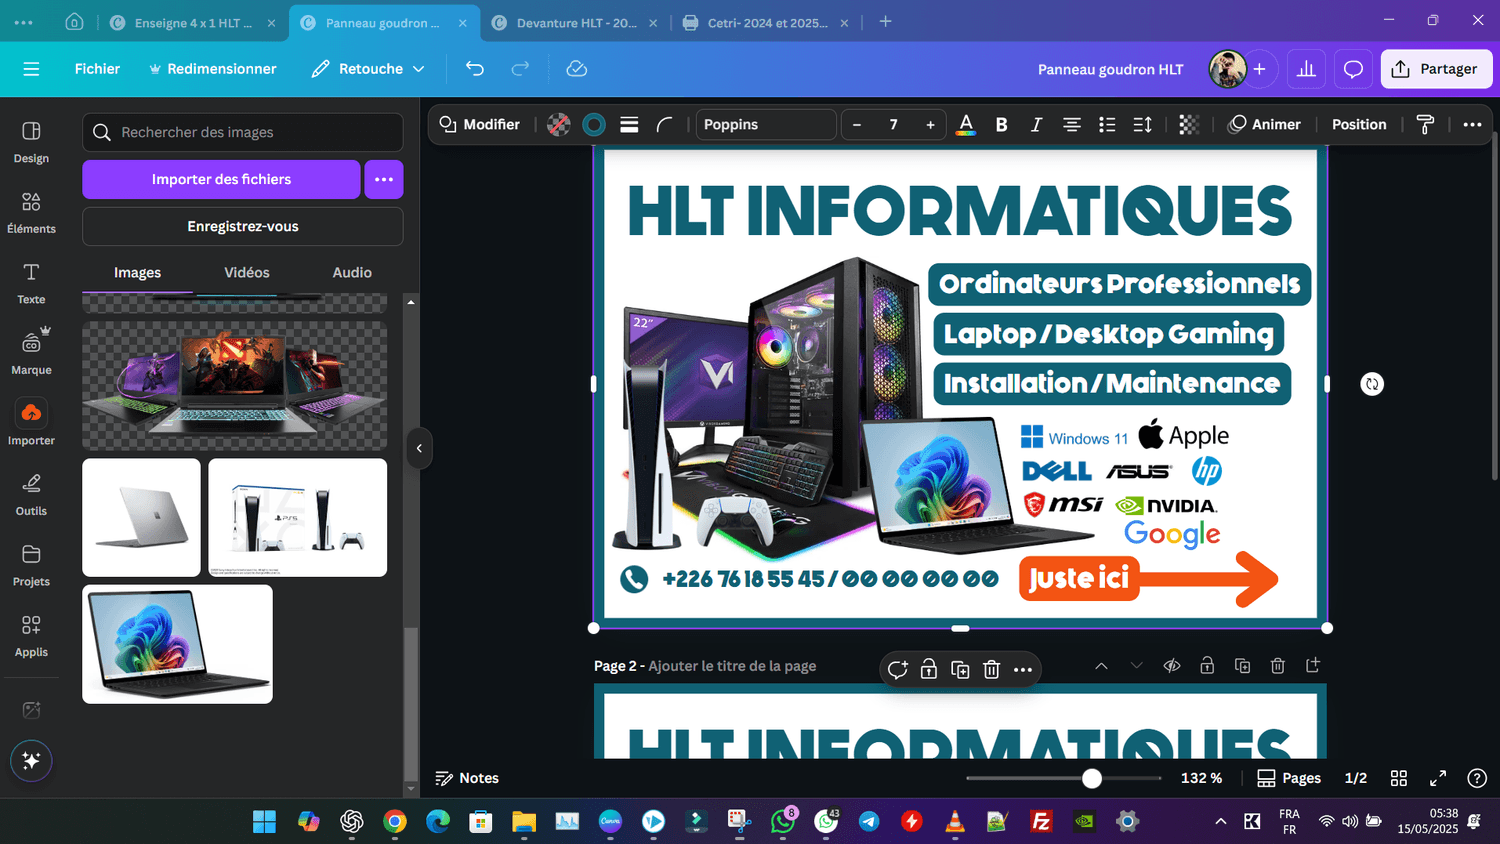Lock page 2 via header lock

click(x=1207, y=666)
